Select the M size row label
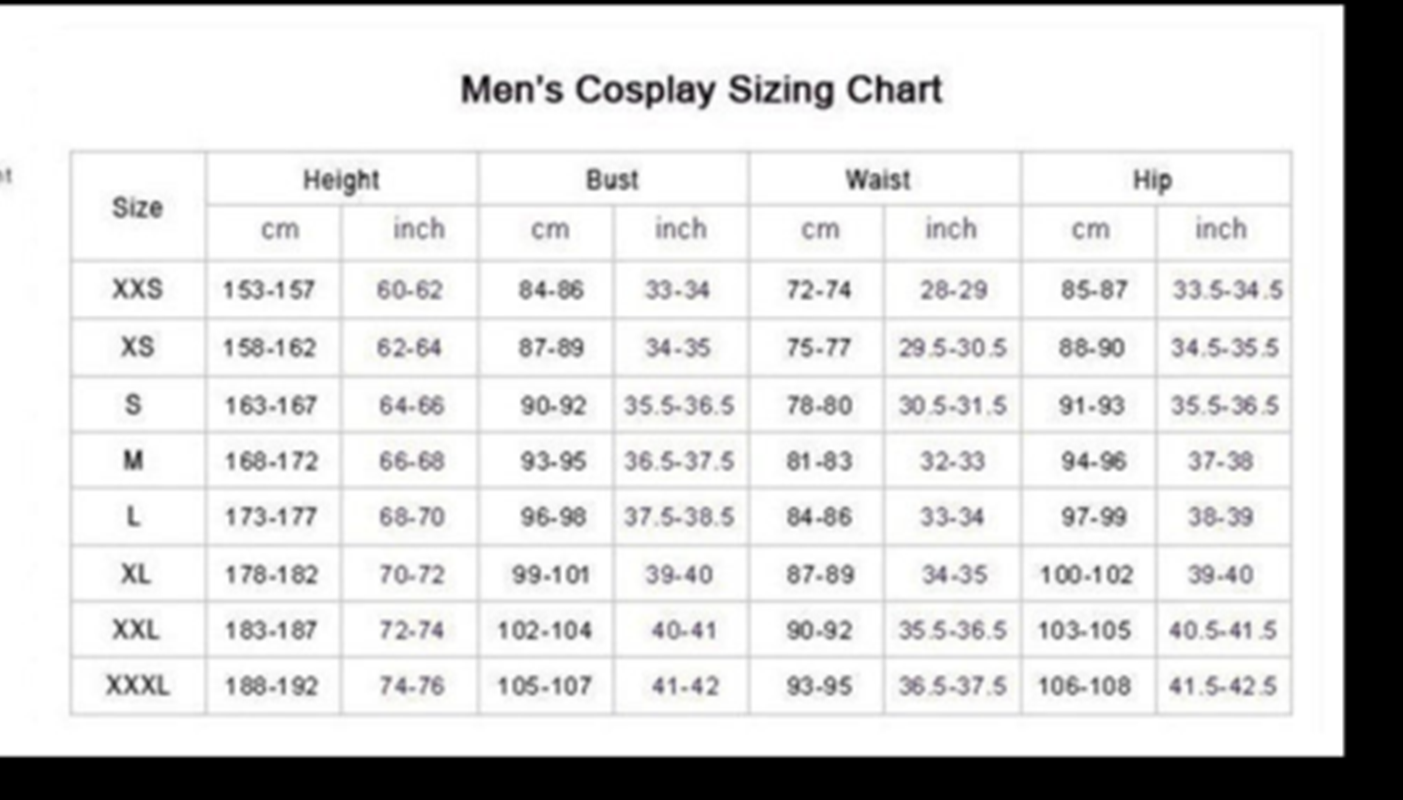 (x=134, y=461)
